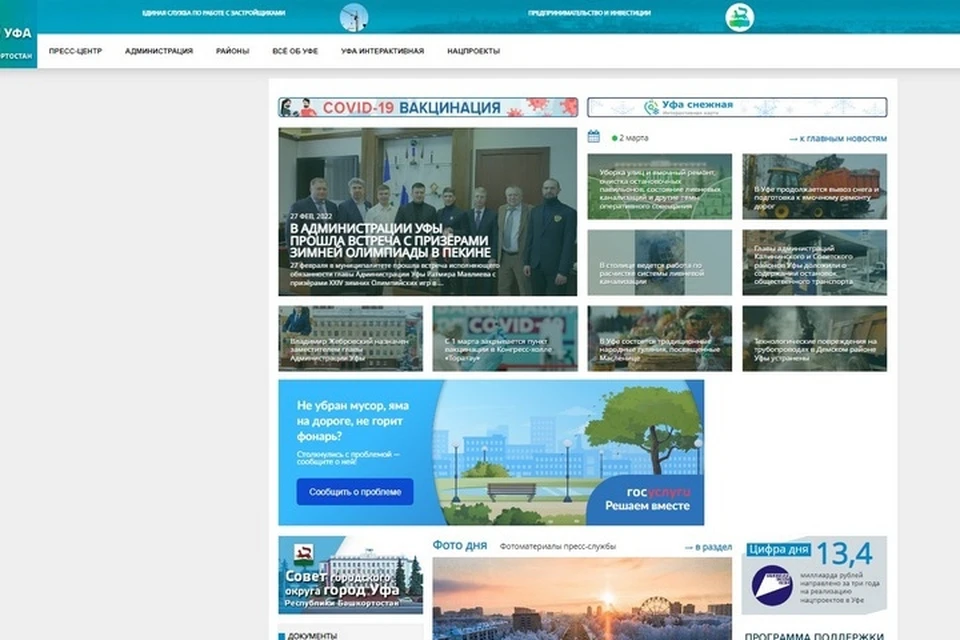Viewport: 960px width, 640px height.
Task: Click the green round investment icon
Action: [x=740, y=17]
